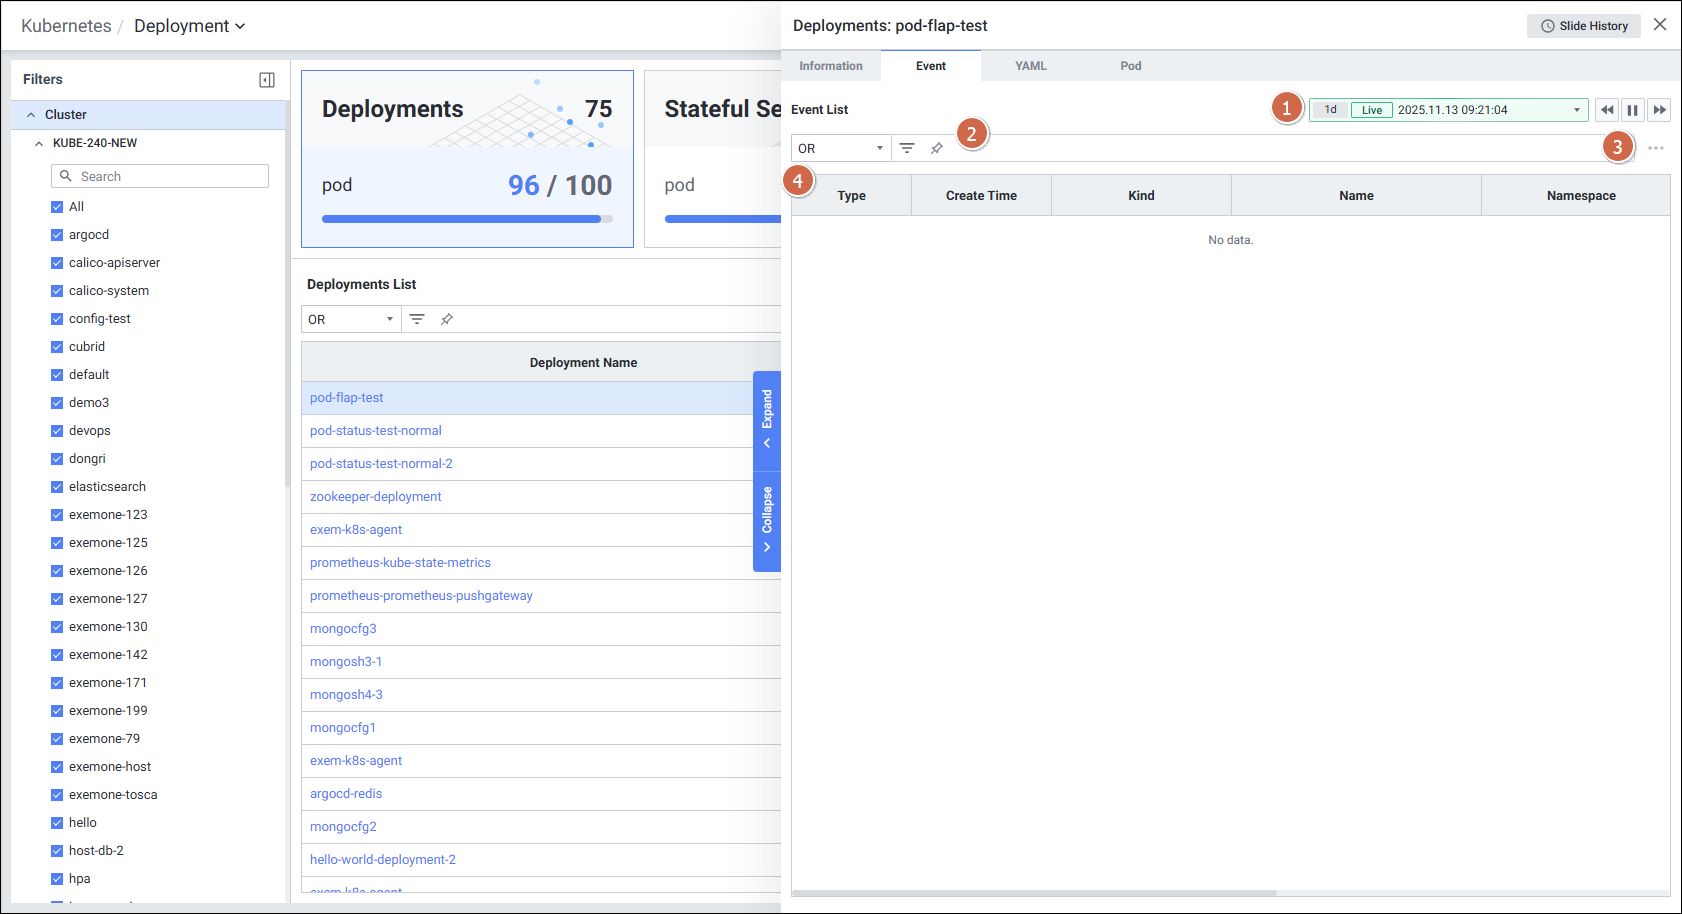
Task: Click the Event List filter icon
Action: pyautogui.click(x=907, y=148)
